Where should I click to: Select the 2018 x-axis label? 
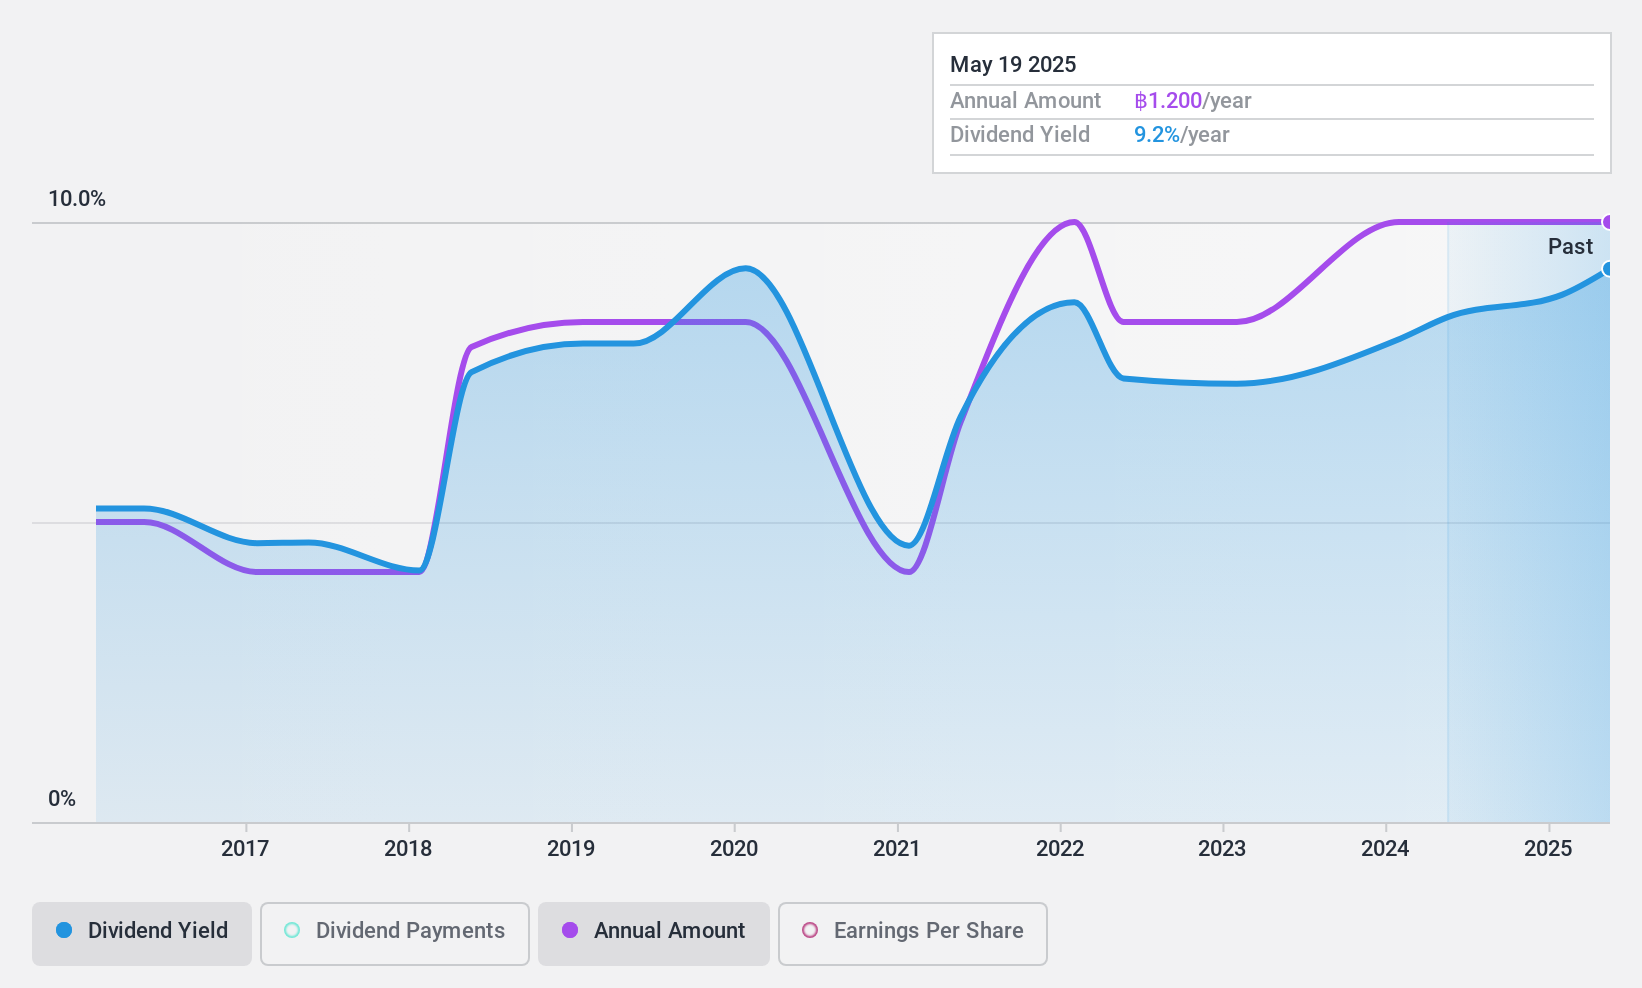pyautogui.click(x=408, y=849)
